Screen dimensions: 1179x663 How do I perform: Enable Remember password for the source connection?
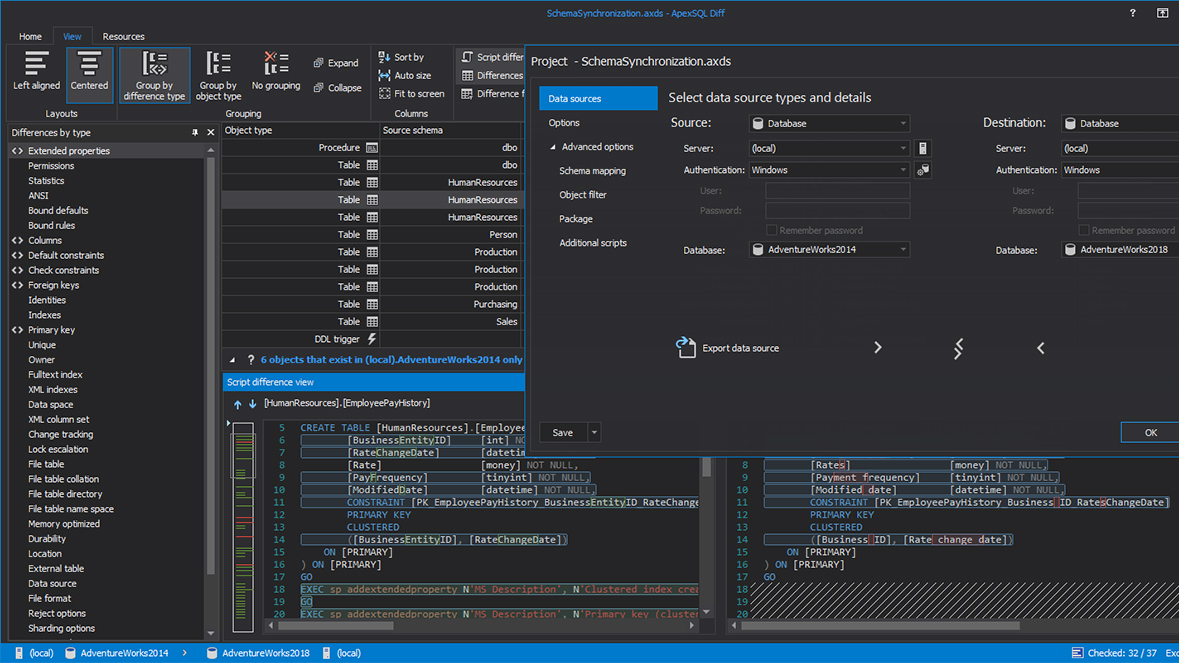pyautogui.click(x=771, y=230)
